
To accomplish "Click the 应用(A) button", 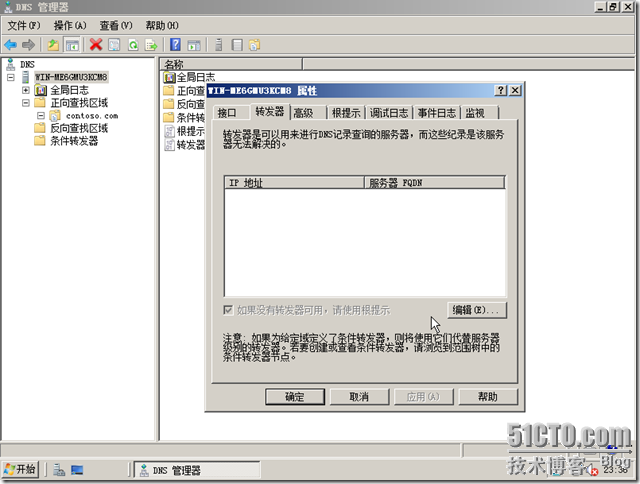I will point(424,397).
